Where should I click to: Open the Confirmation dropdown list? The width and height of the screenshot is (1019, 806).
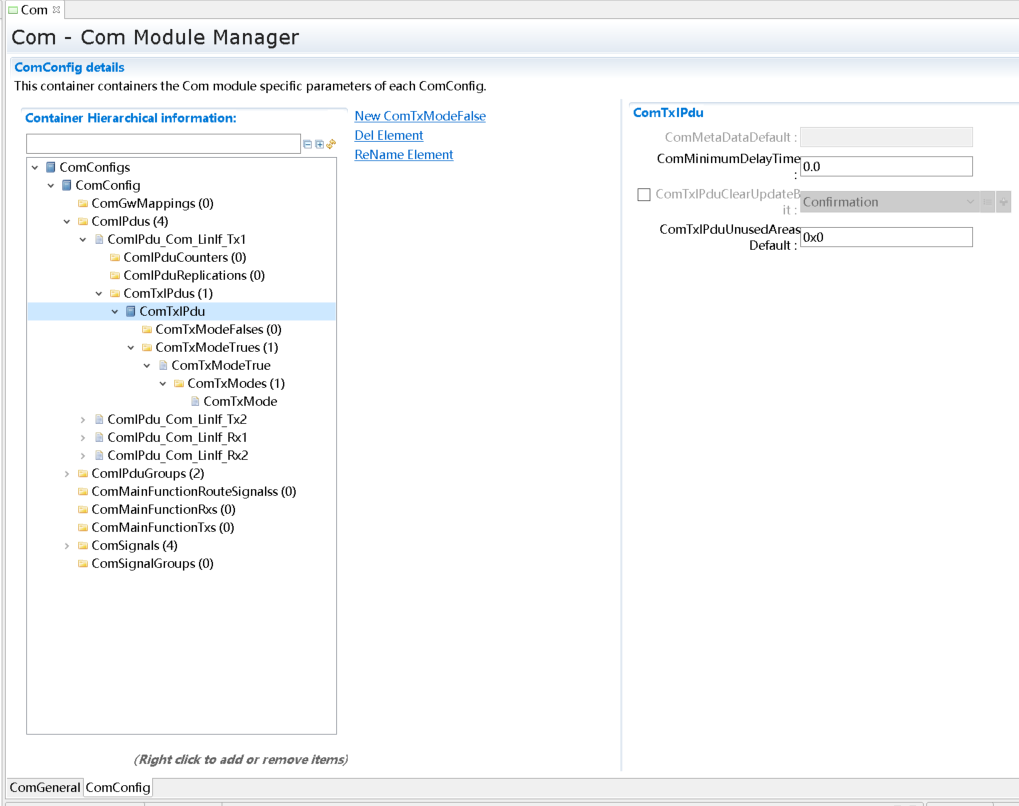click(969, 202)
